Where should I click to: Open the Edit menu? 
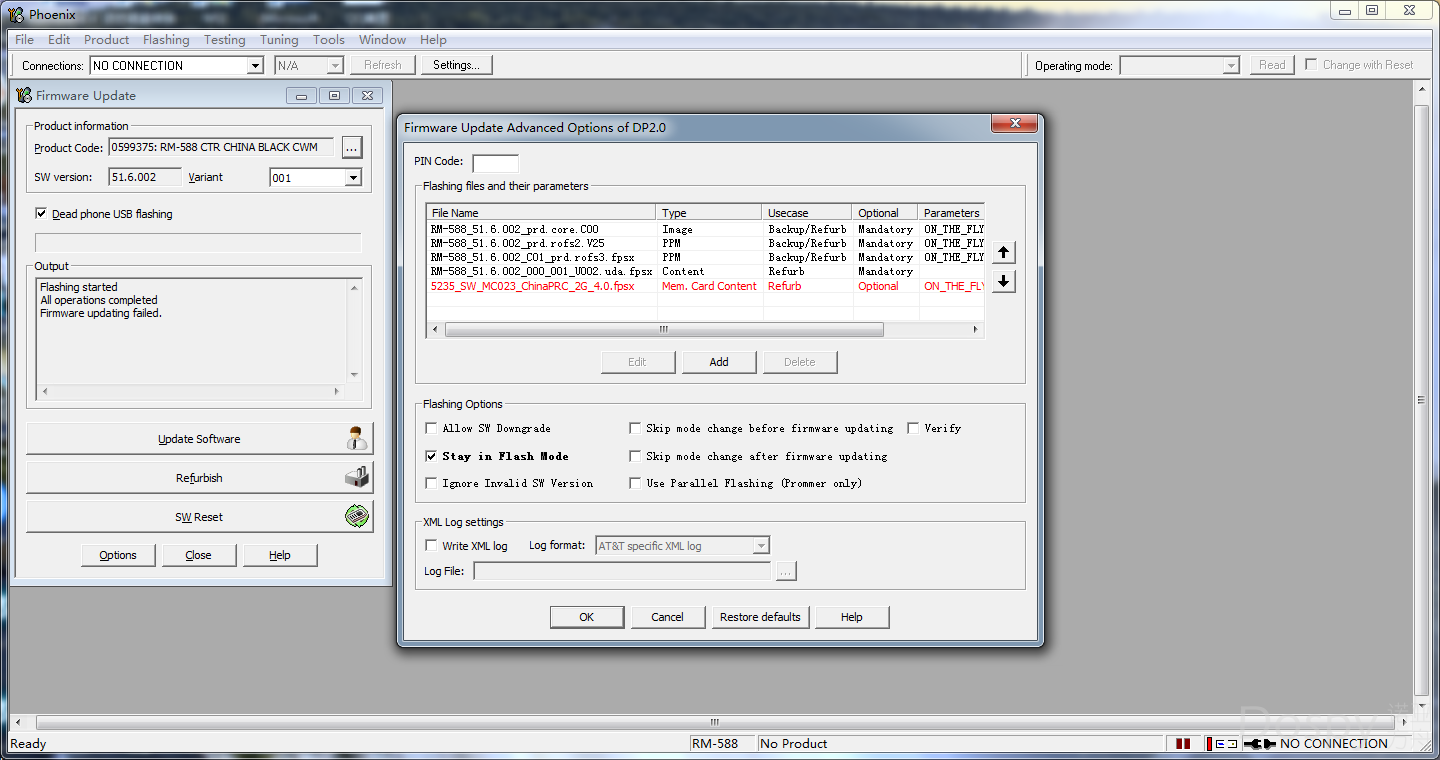click(59, 40)
